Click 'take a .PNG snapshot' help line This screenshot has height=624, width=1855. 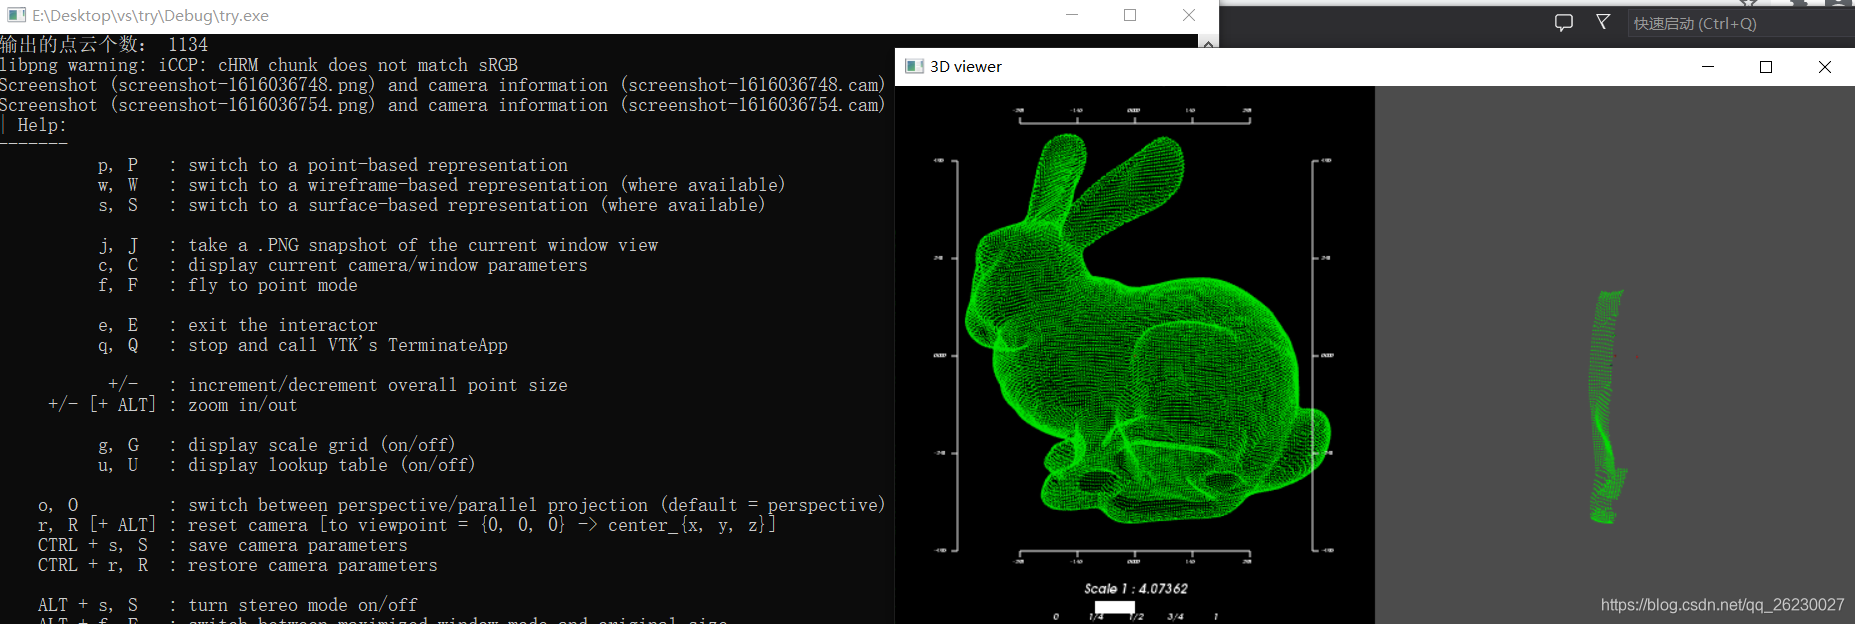point(423,245)
